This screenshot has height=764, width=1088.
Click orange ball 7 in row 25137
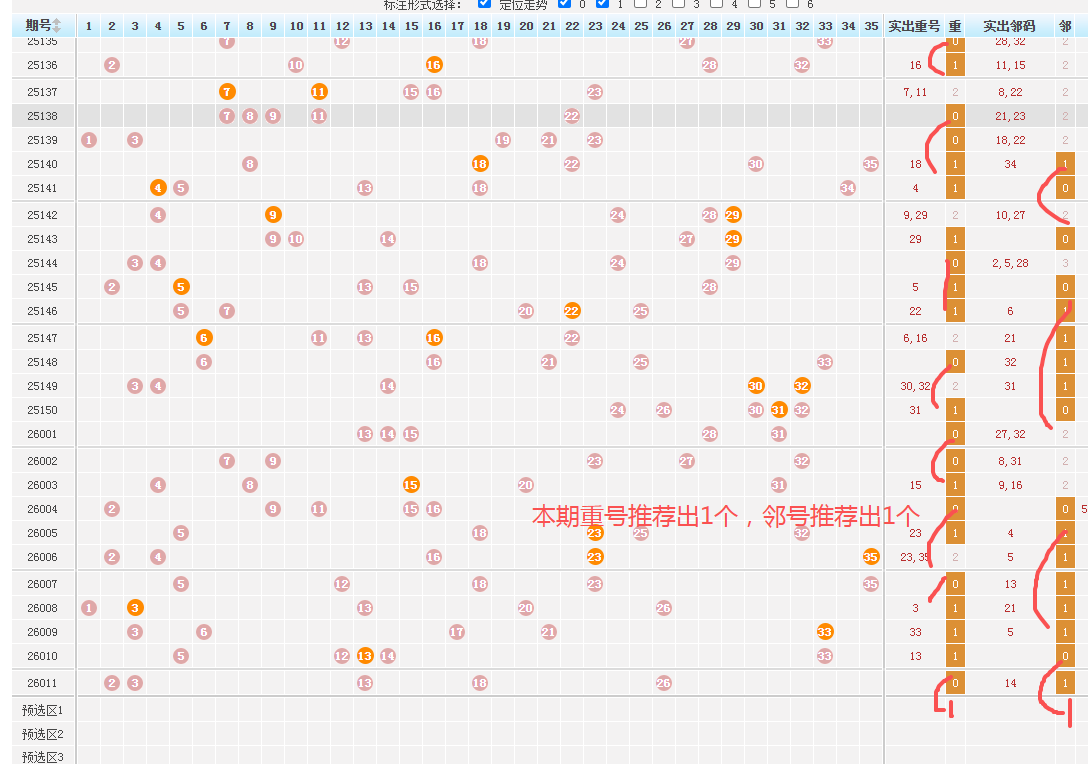[227, 92]
